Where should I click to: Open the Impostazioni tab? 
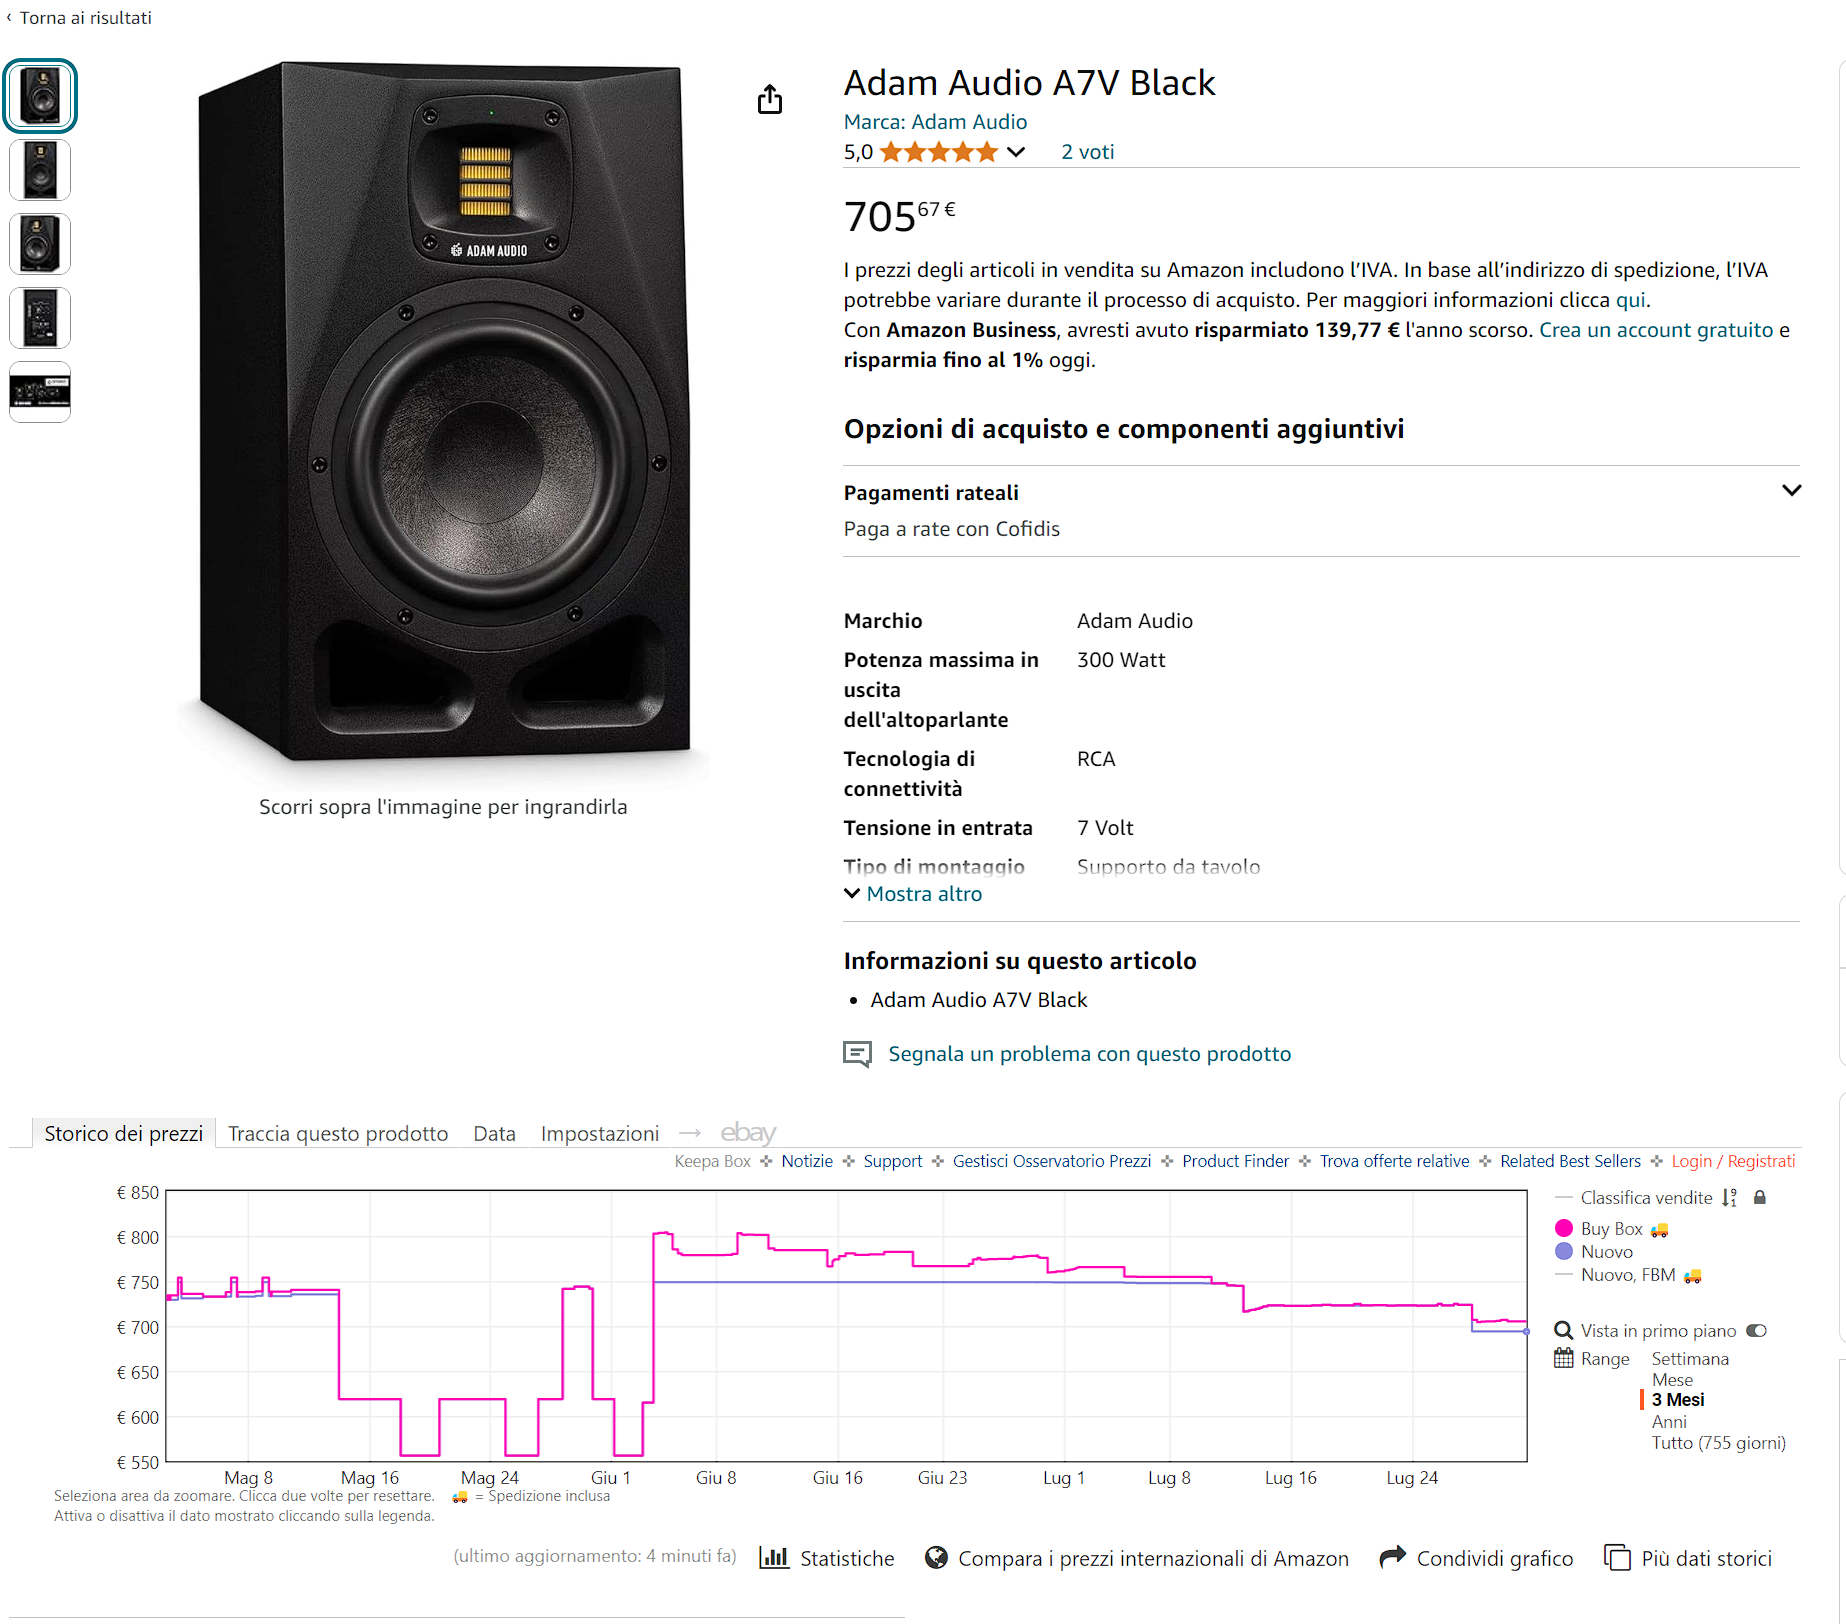tap(600, 1133)
